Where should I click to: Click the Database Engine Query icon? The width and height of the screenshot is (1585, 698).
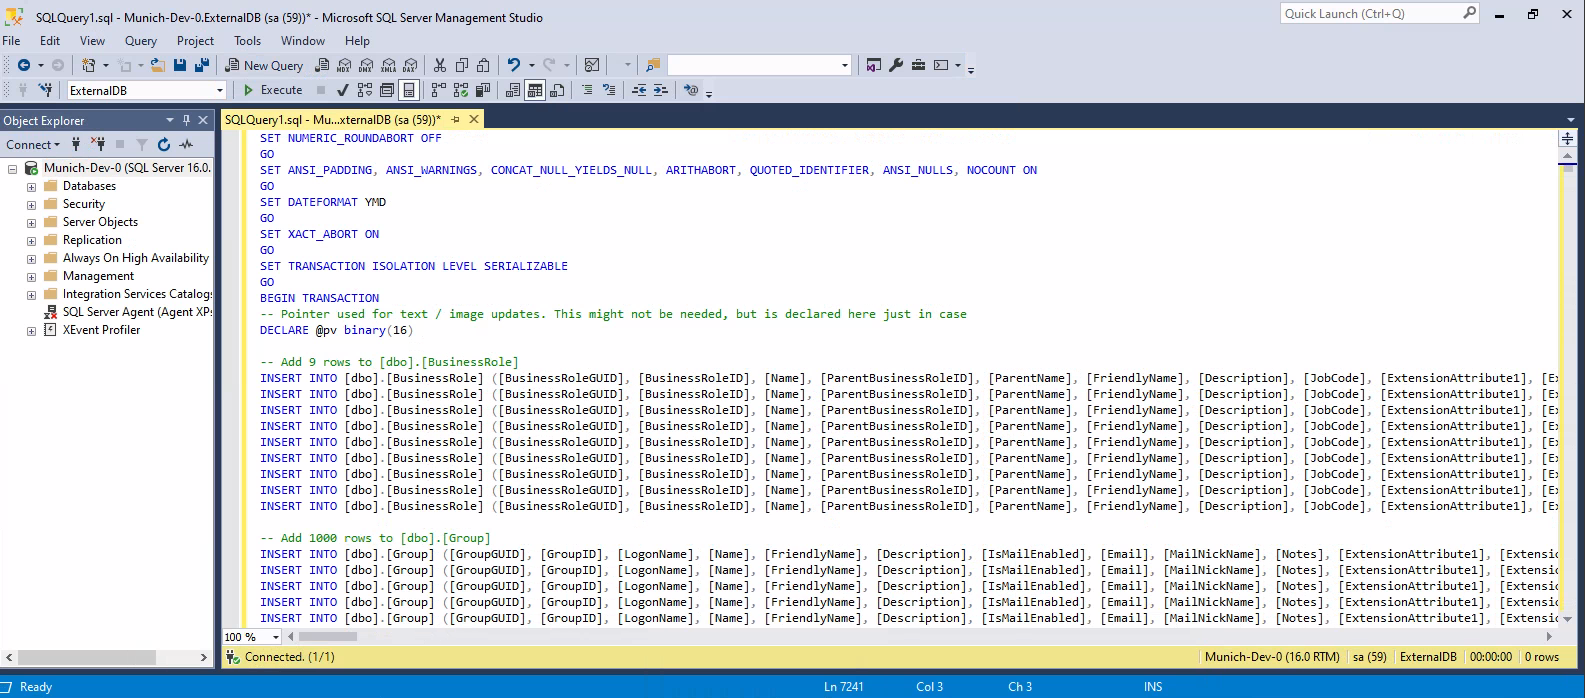[x=322, y=65]
